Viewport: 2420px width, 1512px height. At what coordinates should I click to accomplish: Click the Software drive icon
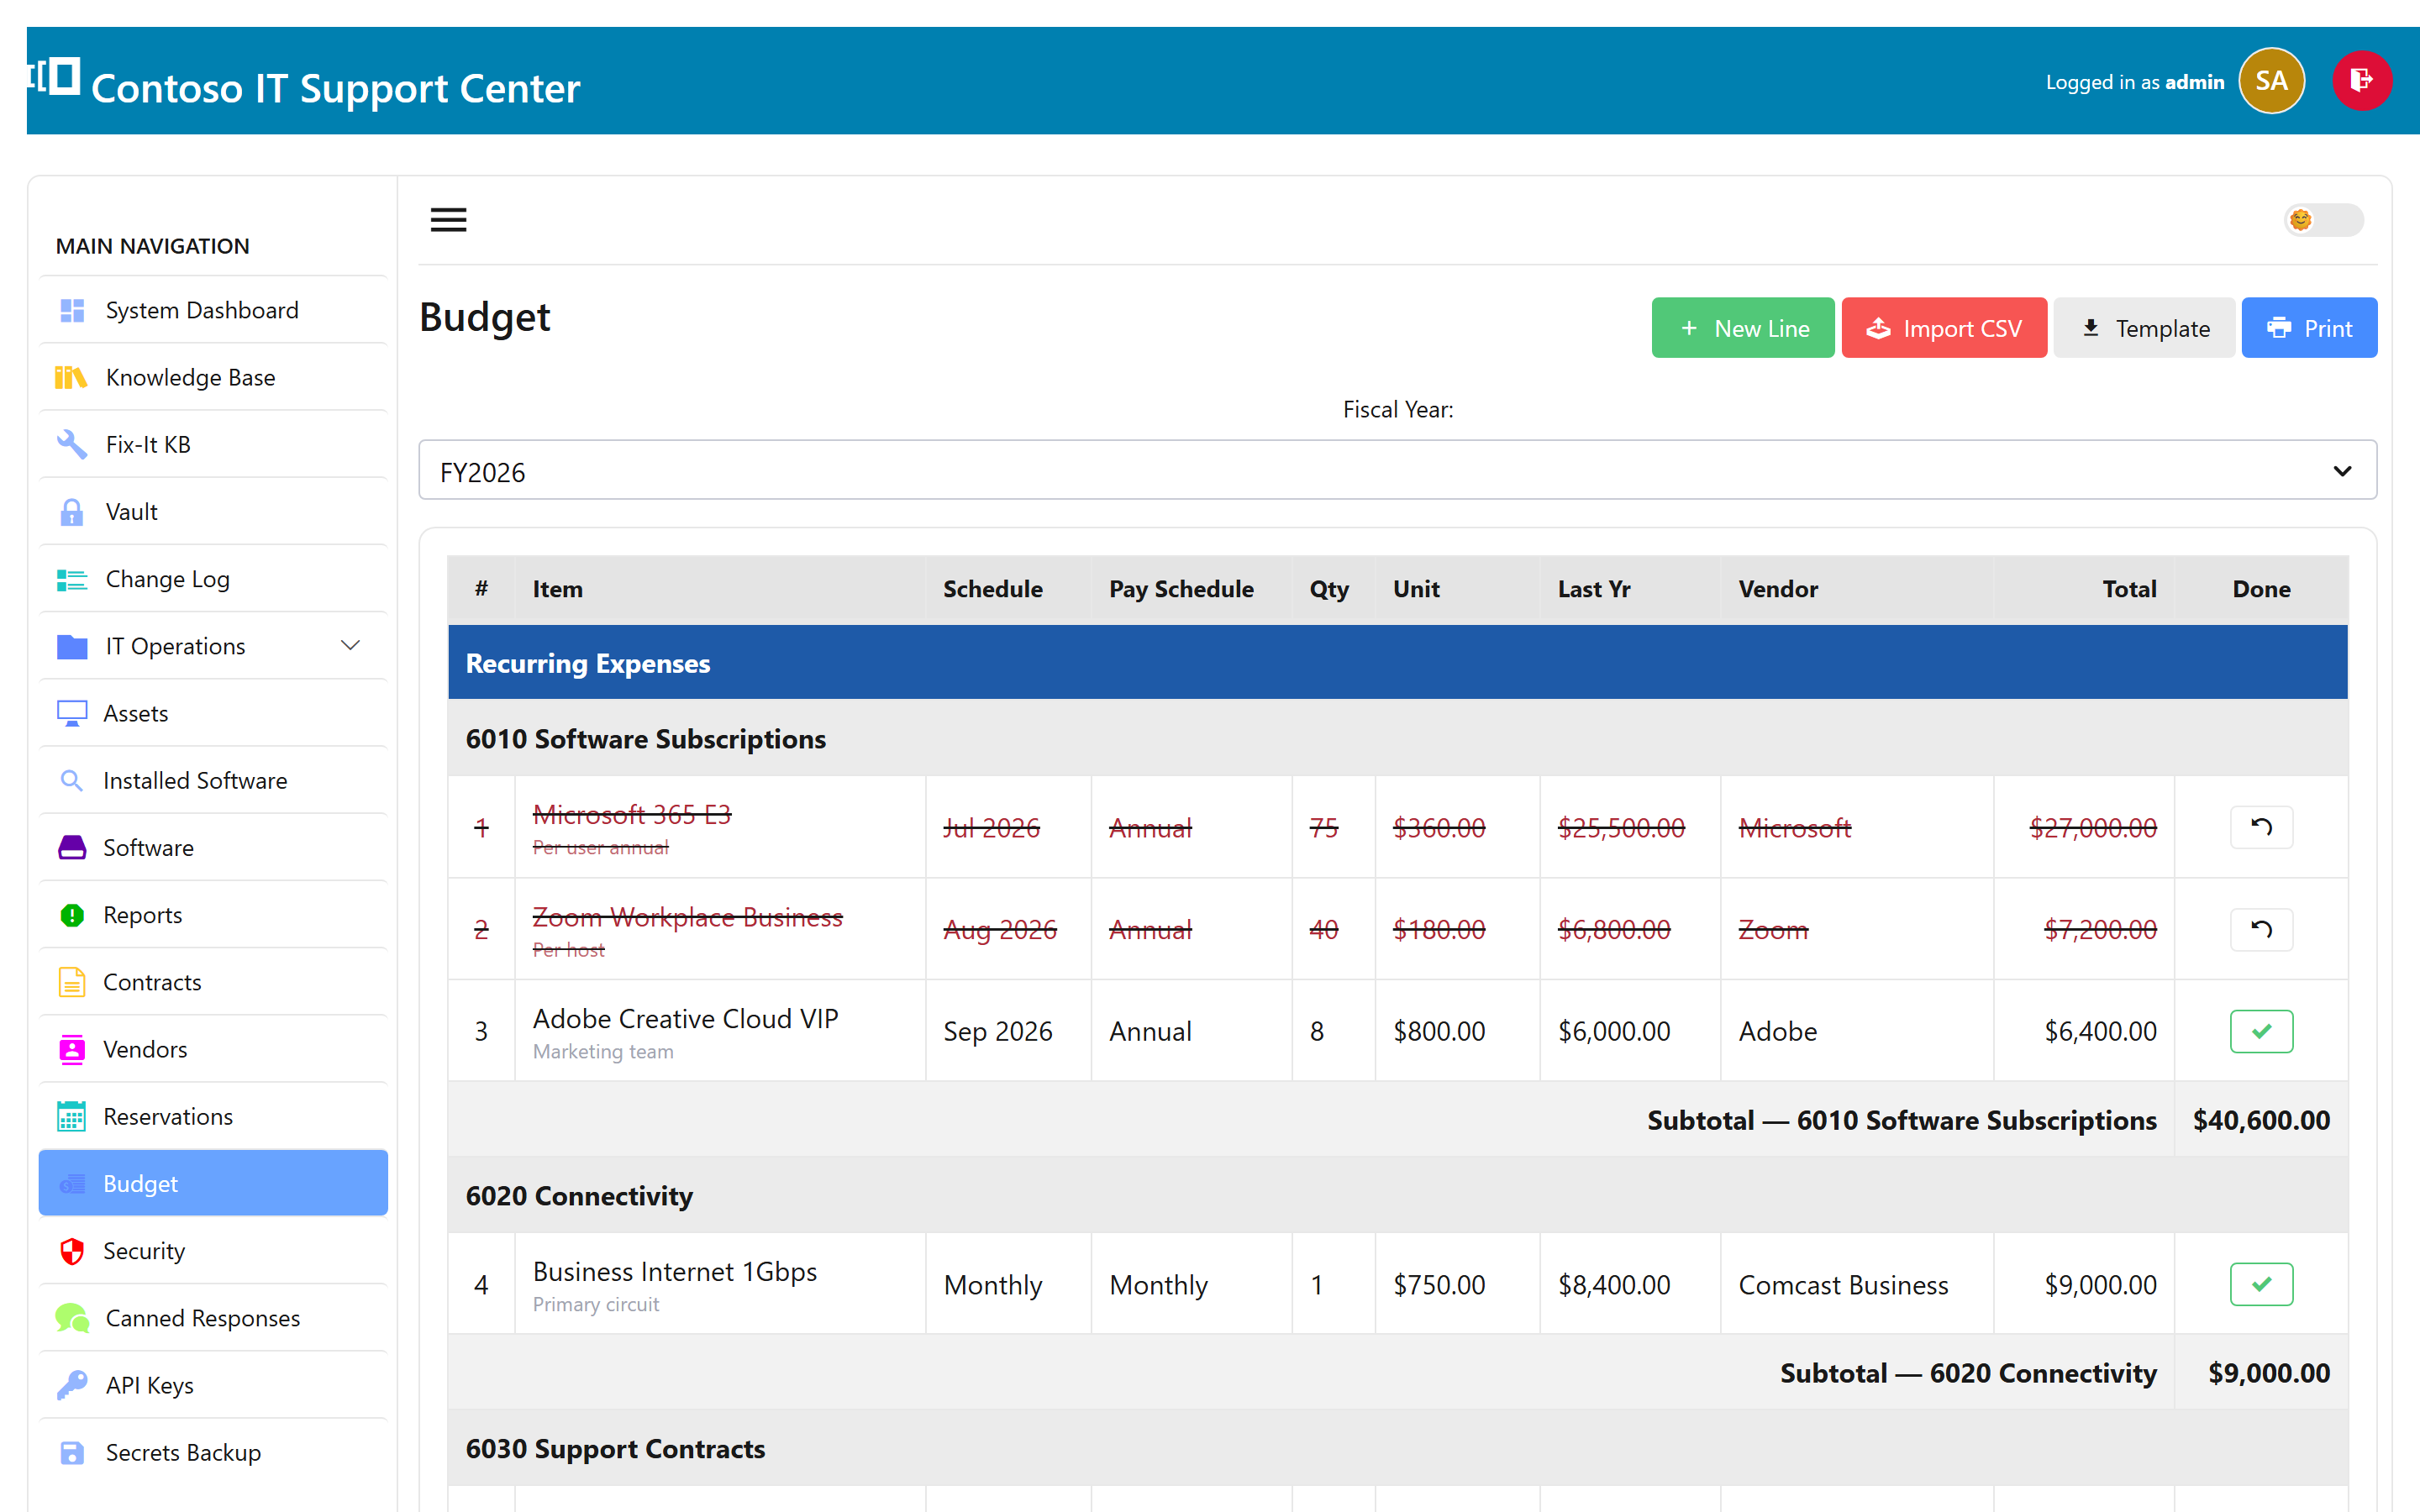[72, 847]
